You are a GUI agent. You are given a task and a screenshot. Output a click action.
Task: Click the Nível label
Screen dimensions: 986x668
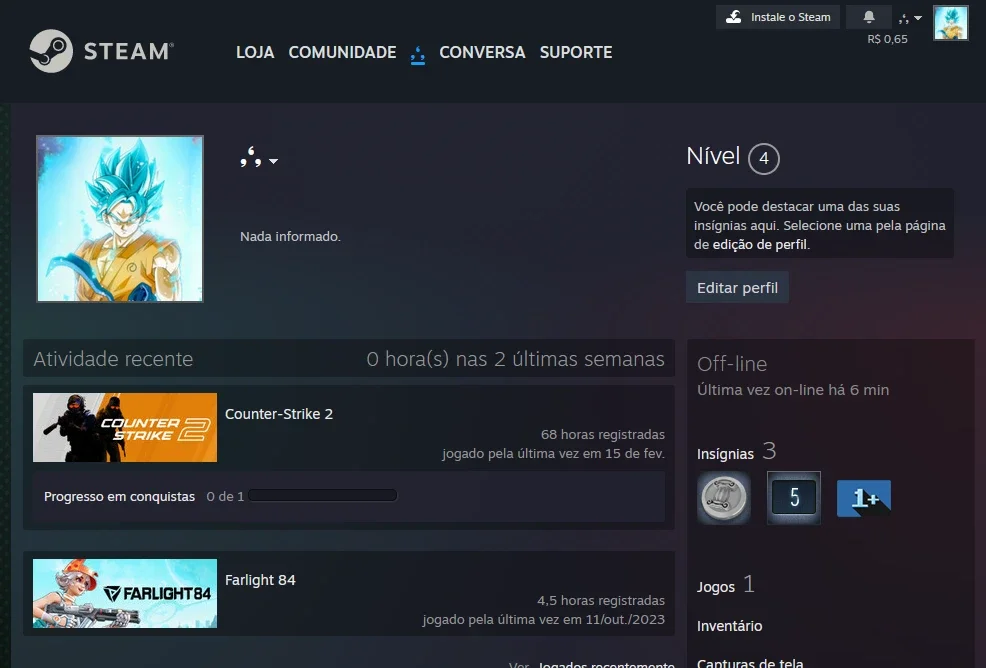pyautogui.click(x=712, y=156)
